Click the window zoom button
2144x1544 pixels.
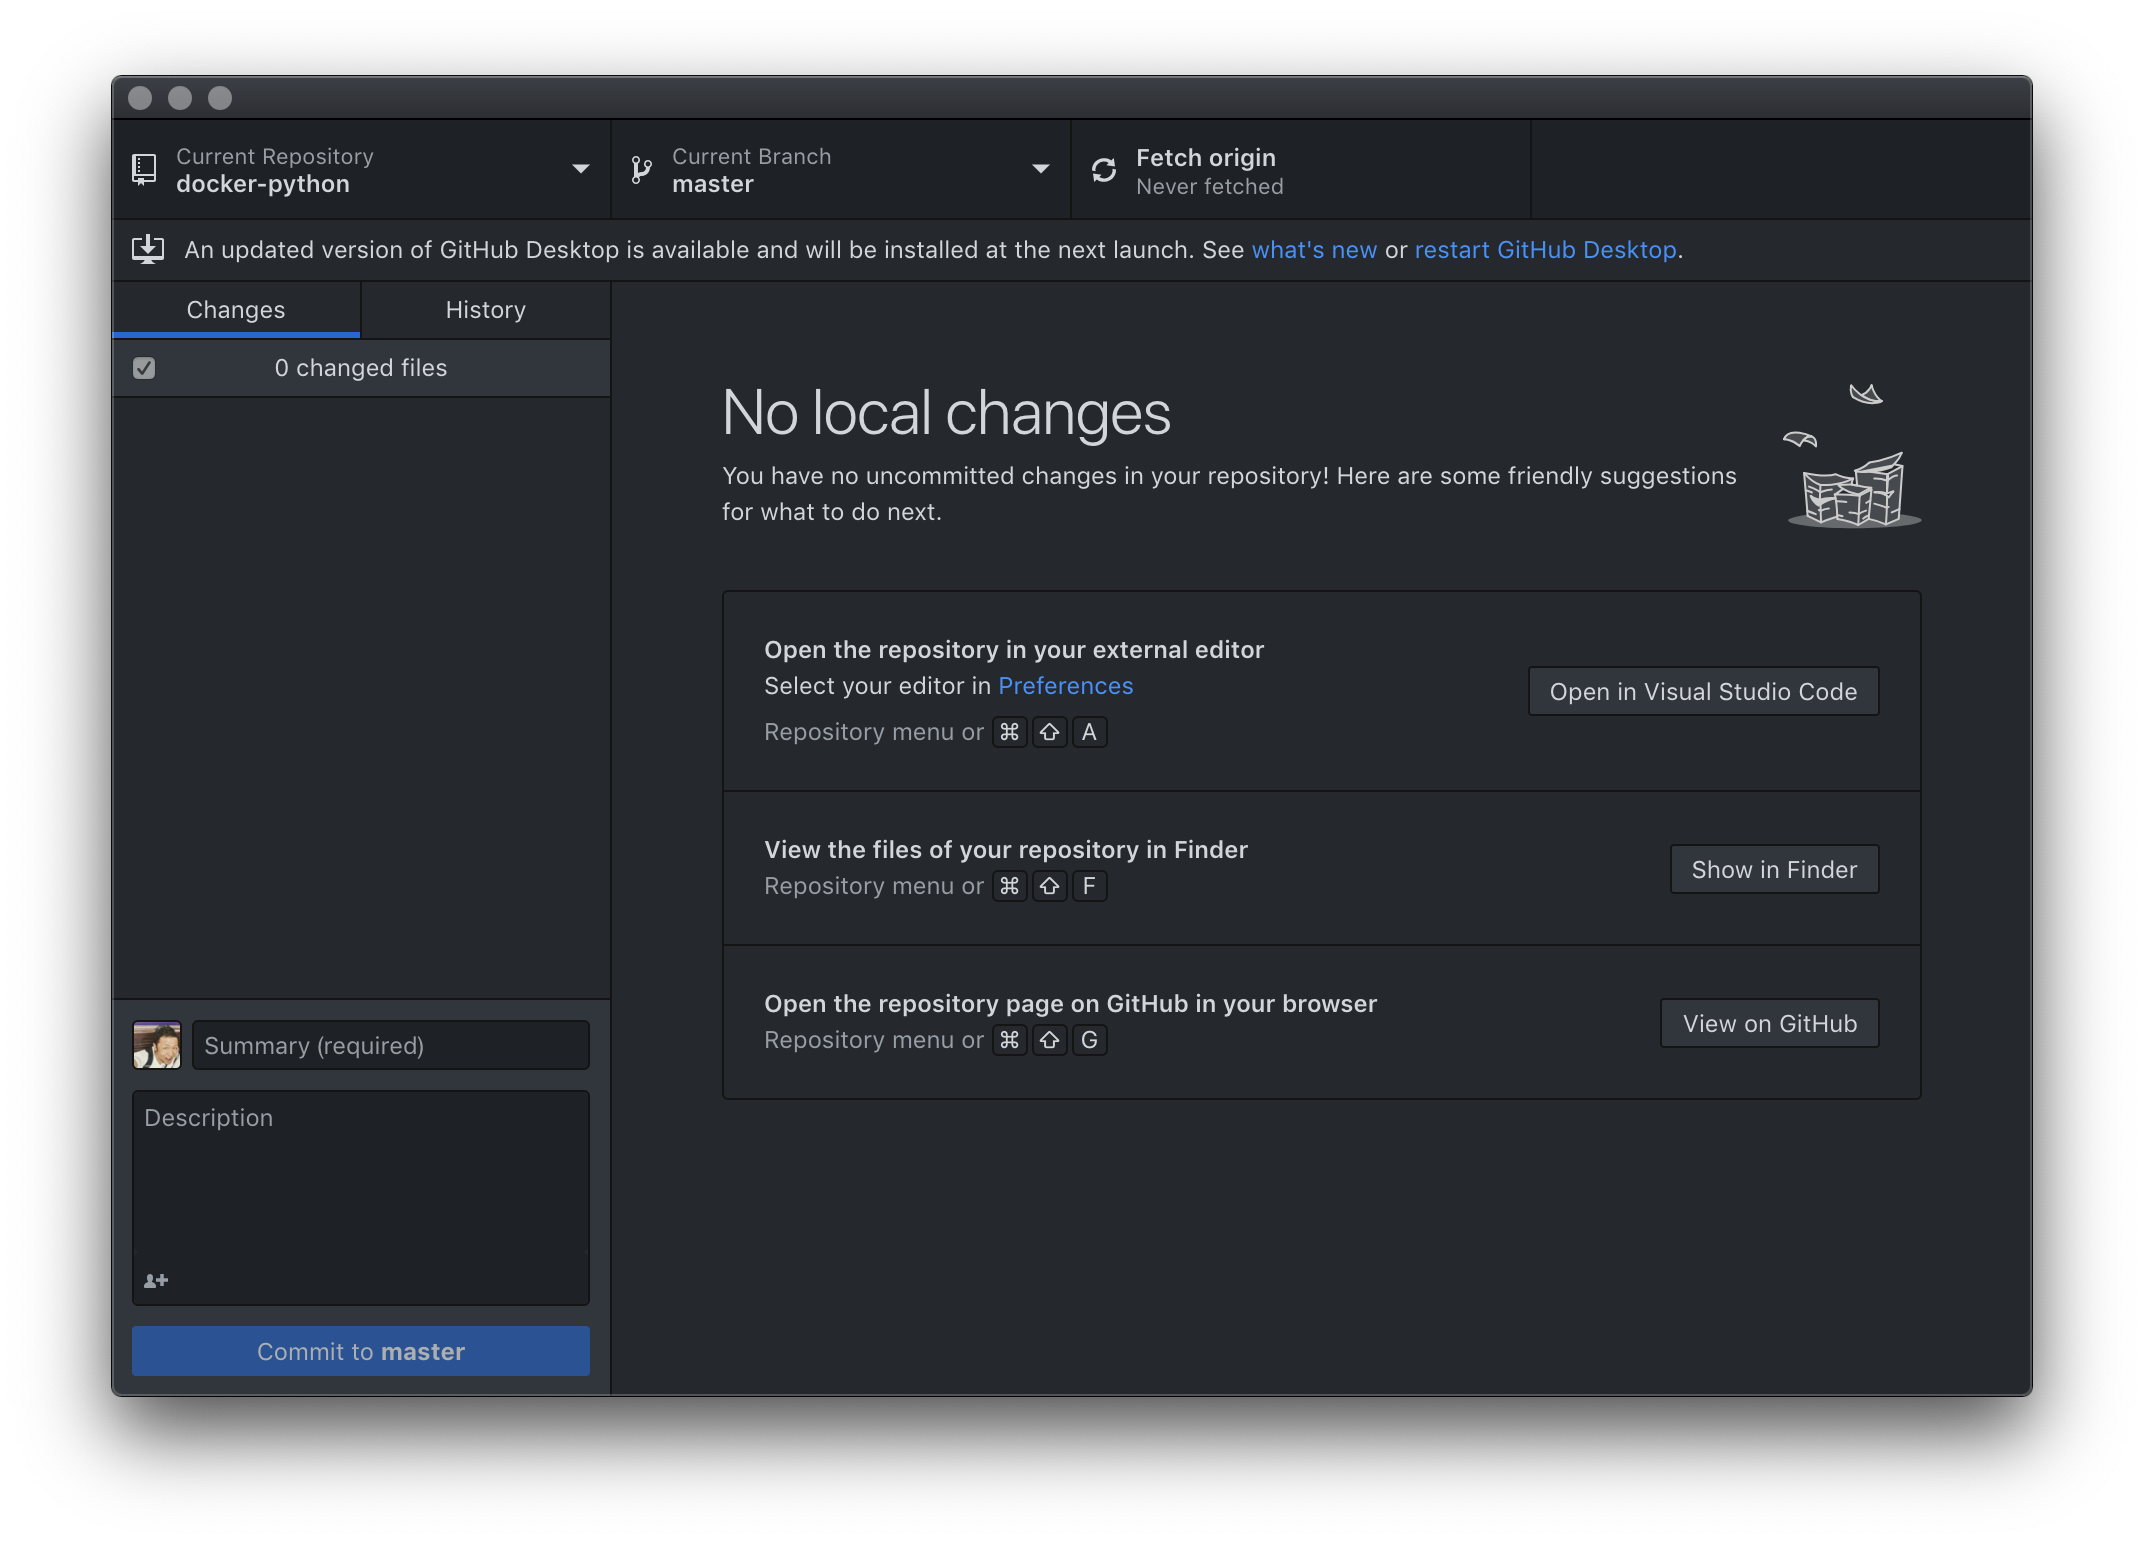point(220,97)
